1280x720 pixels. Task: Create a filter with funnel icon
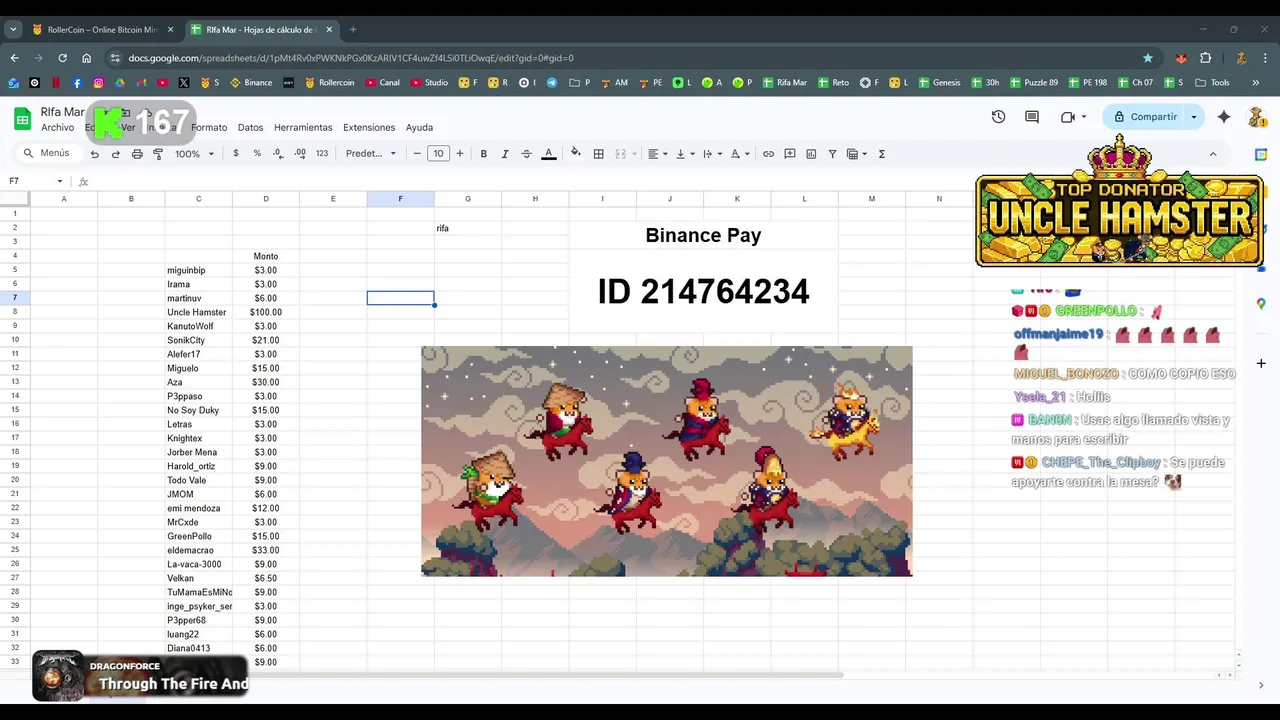[832, 154]
